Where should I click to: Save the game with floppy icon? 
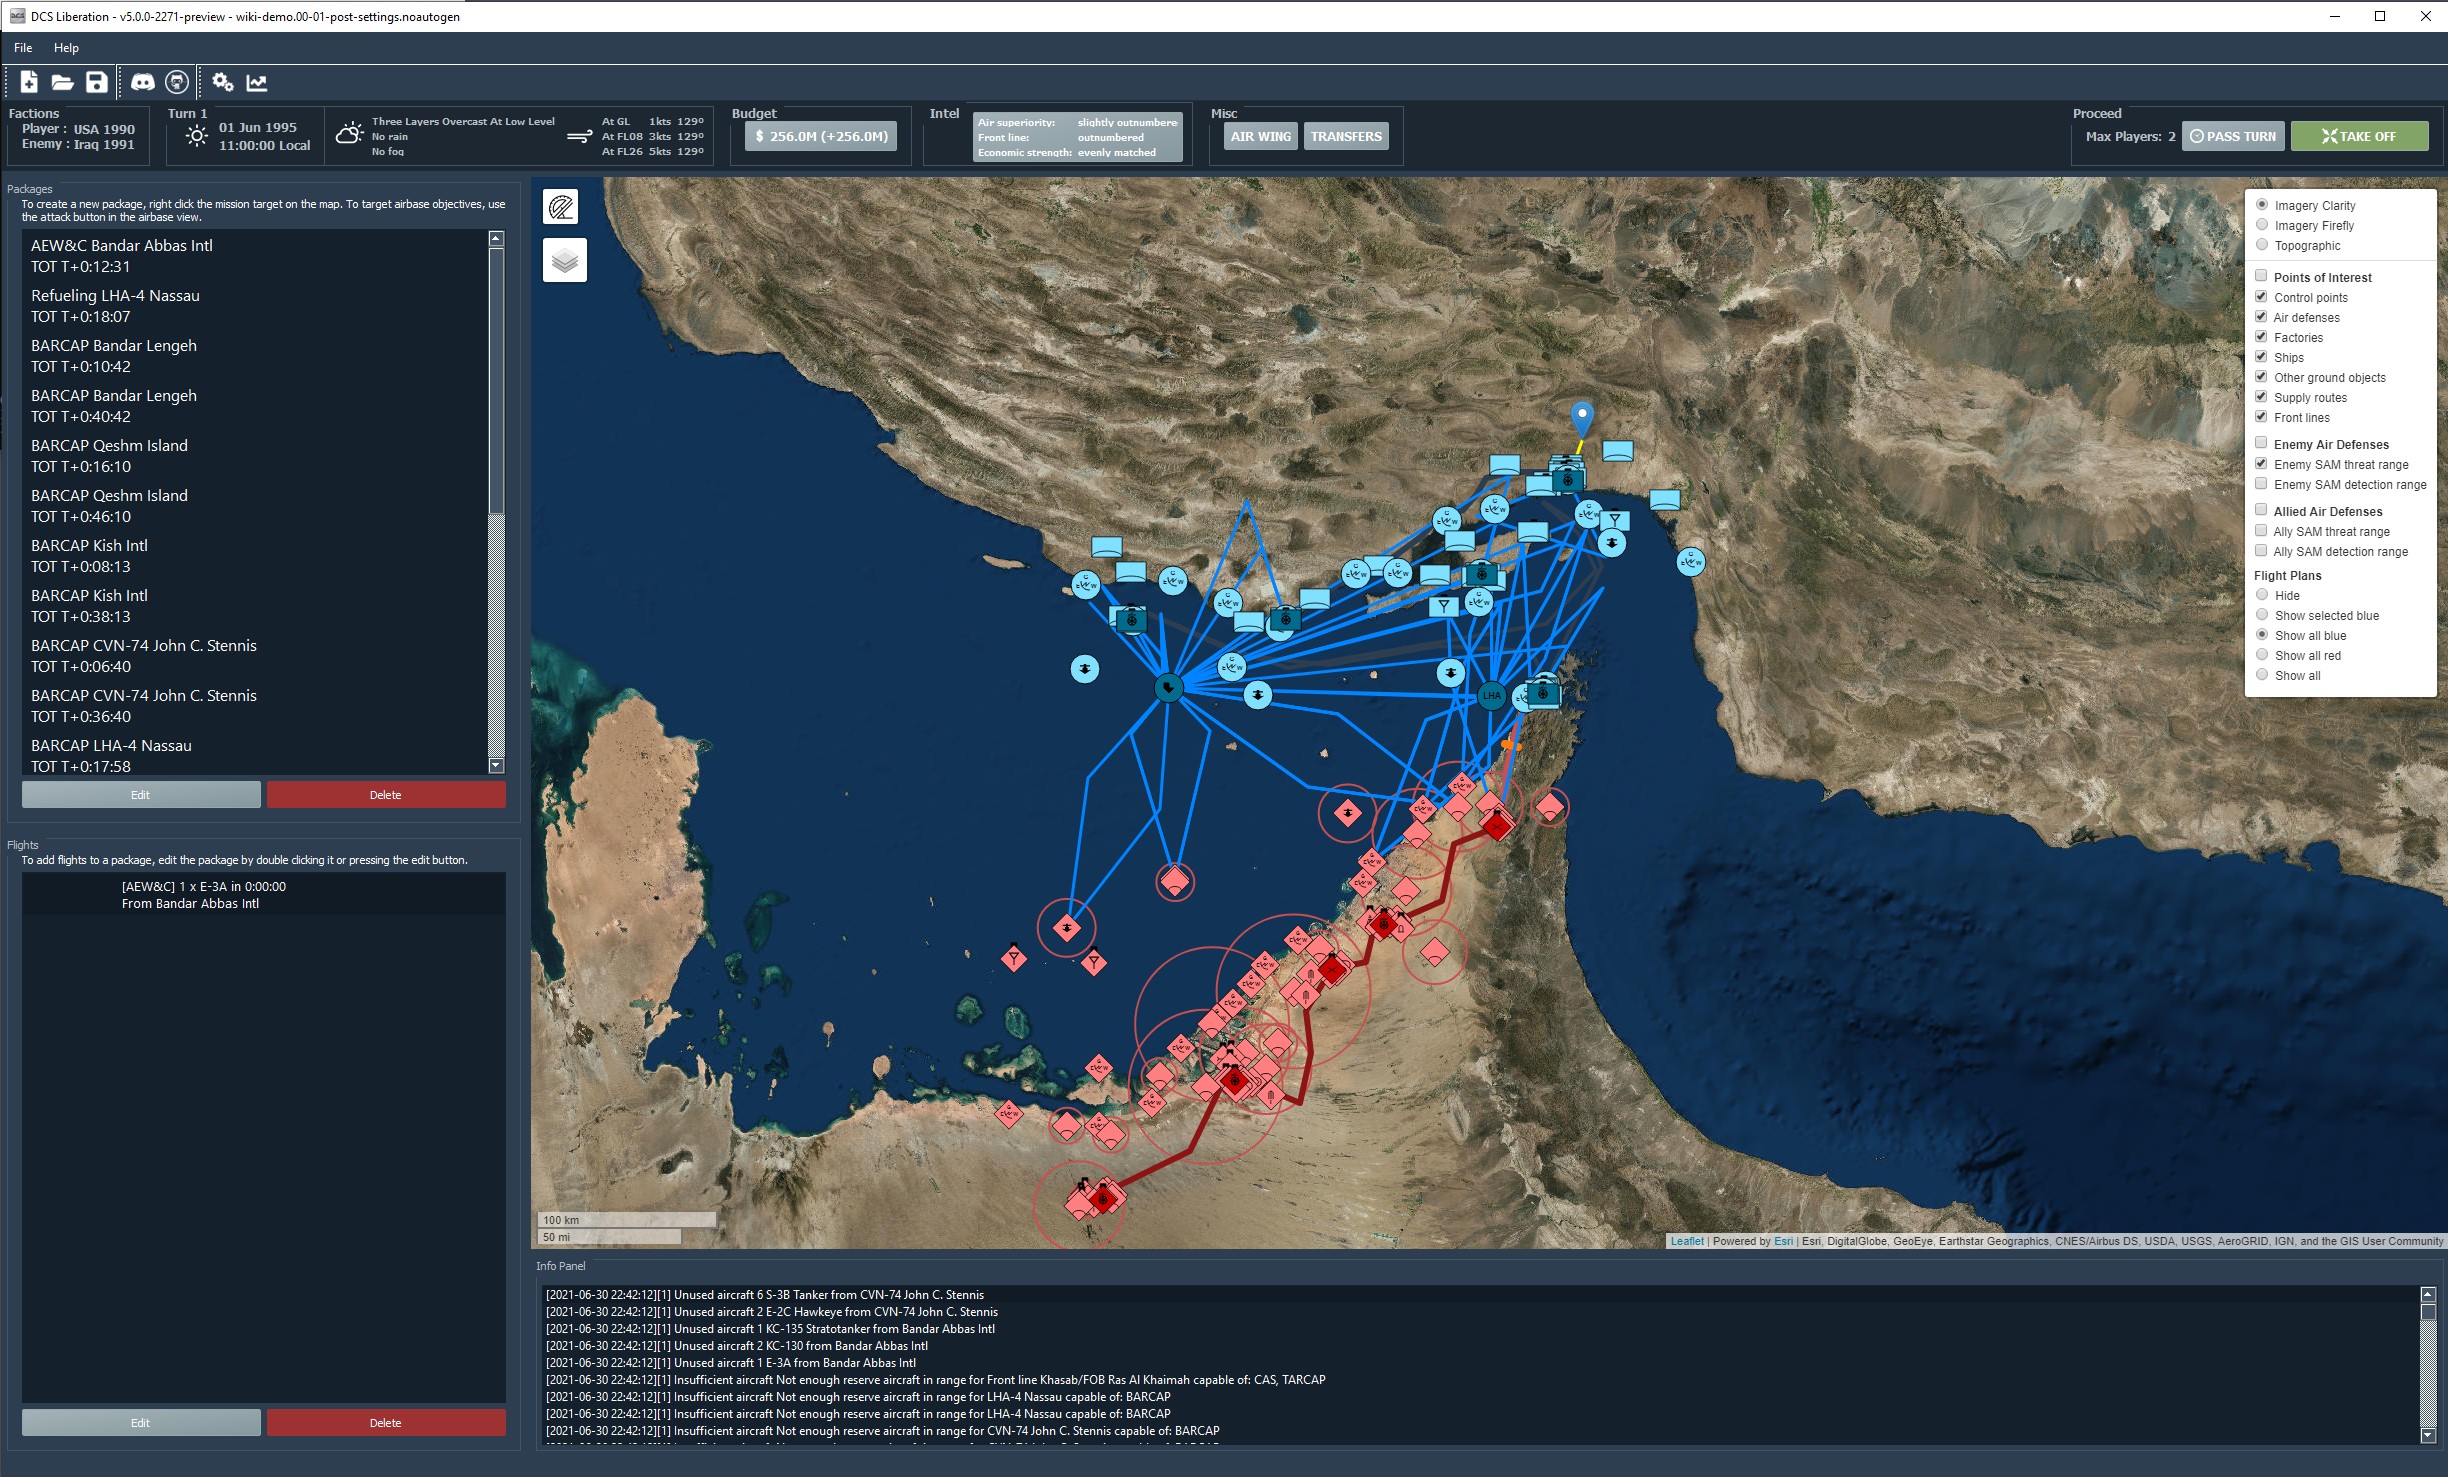[x=96, y=82]
